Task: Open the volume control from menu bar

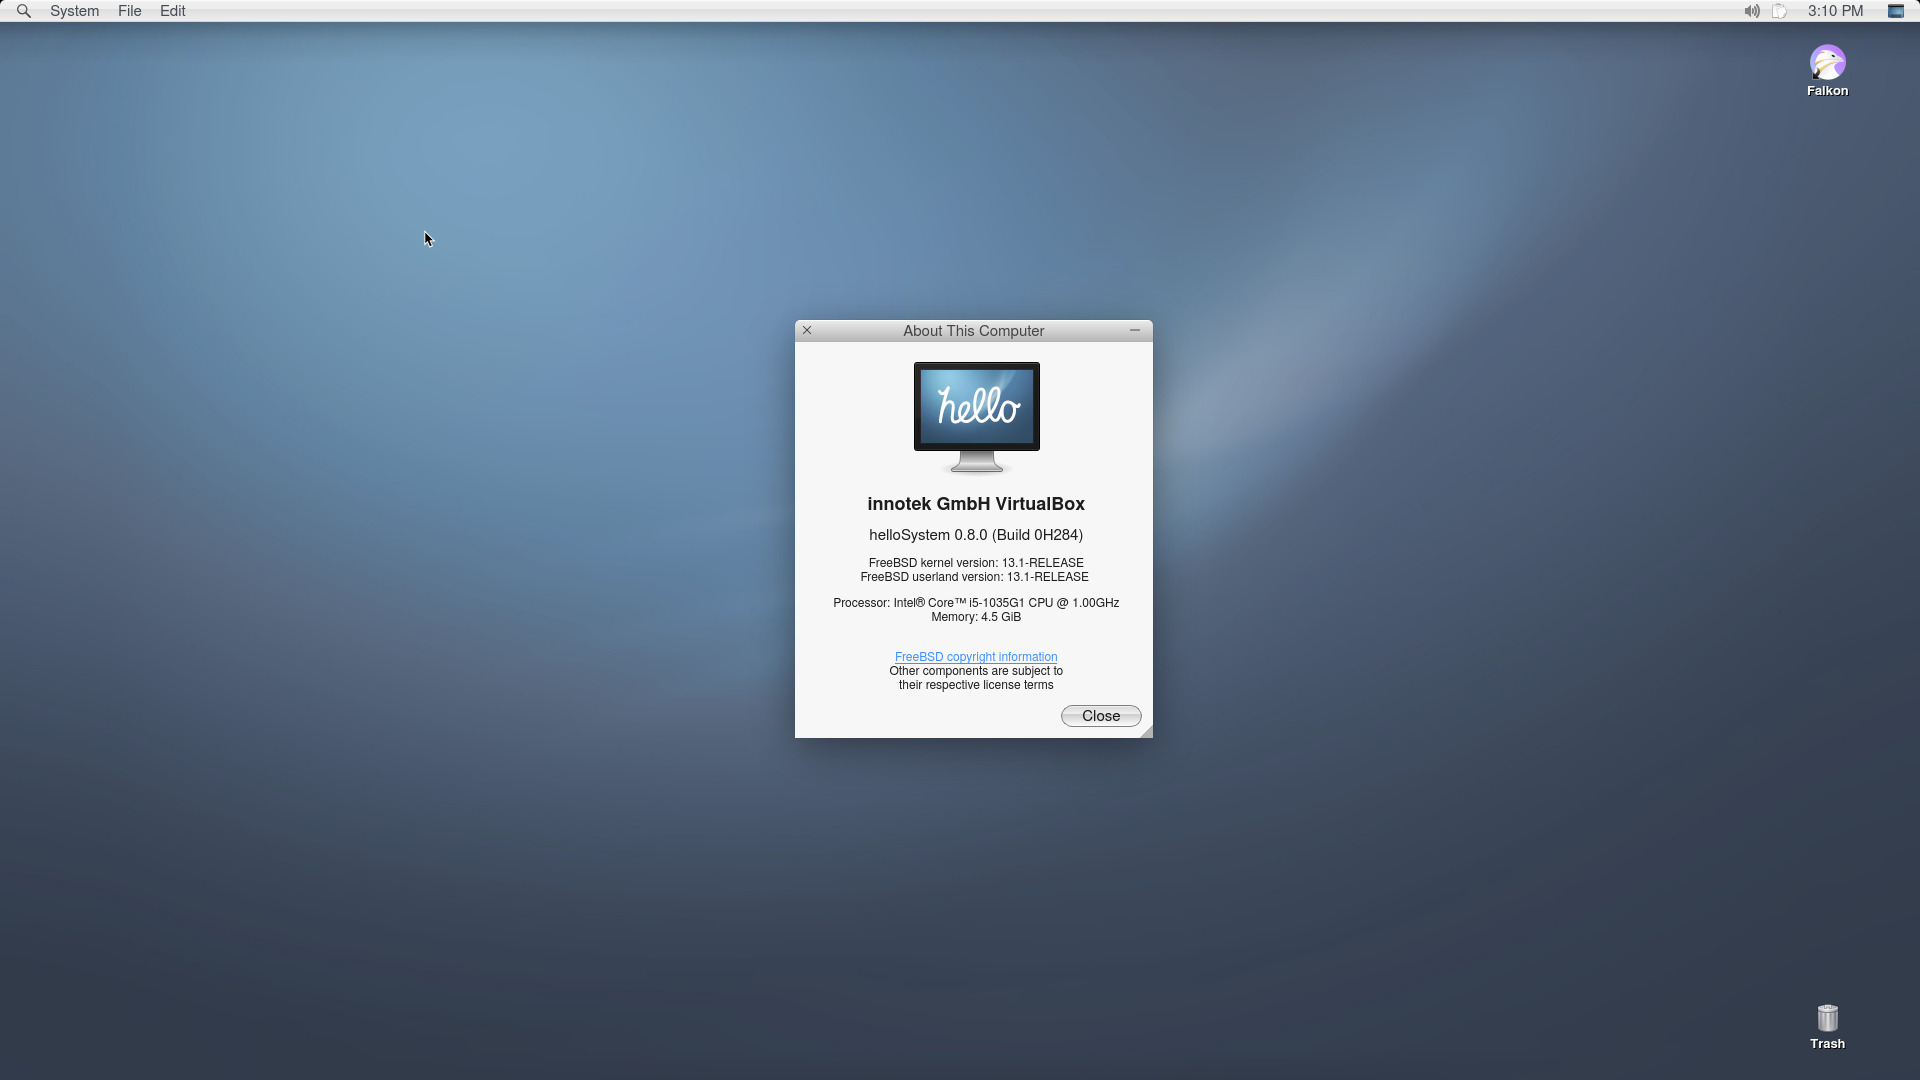Action: [1751, 11]
